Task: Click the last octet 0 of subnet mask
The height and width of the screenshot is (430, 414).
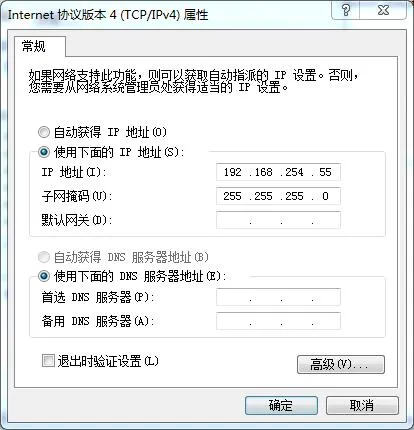Action: pyautogui.click(x=325, y=196)
